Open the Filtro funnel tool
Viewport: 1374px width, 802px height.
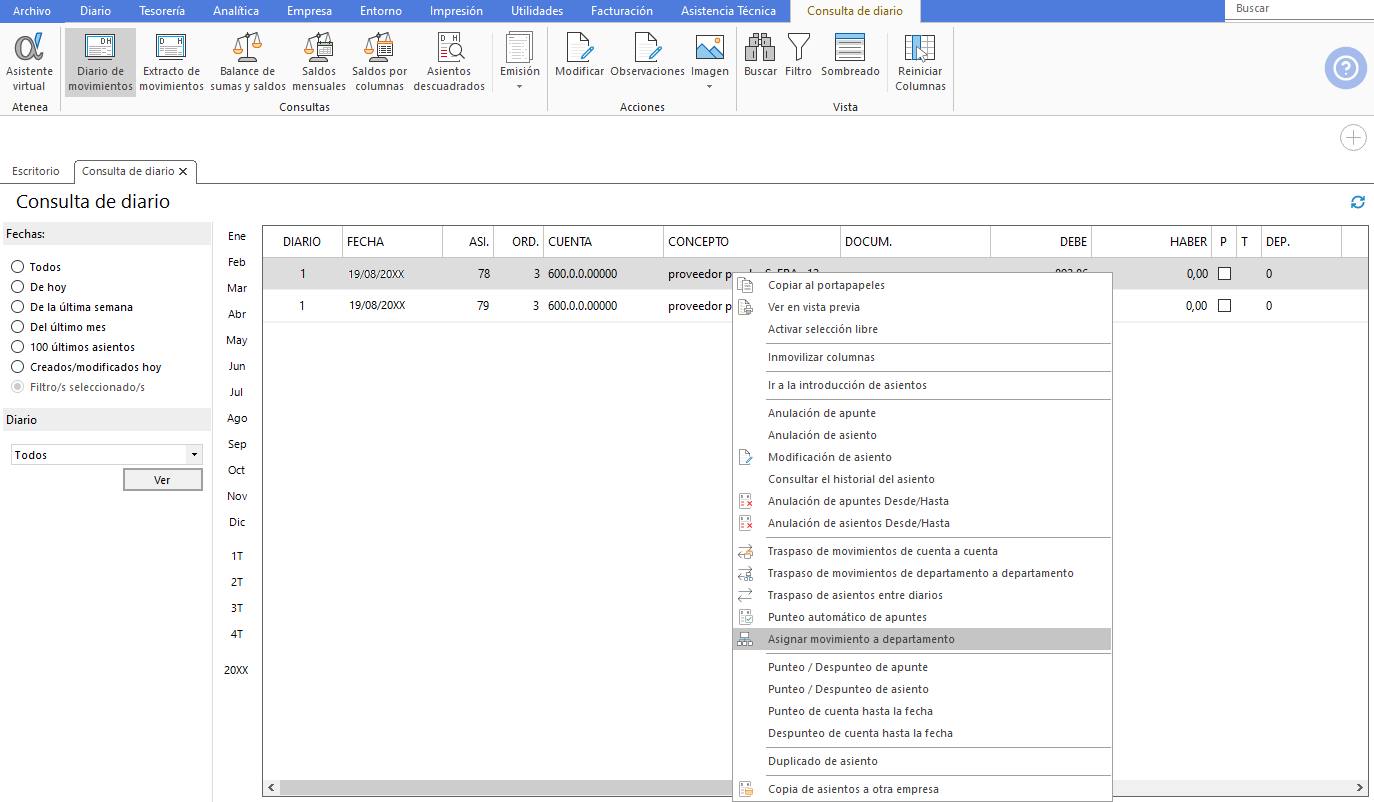(798, 54)
